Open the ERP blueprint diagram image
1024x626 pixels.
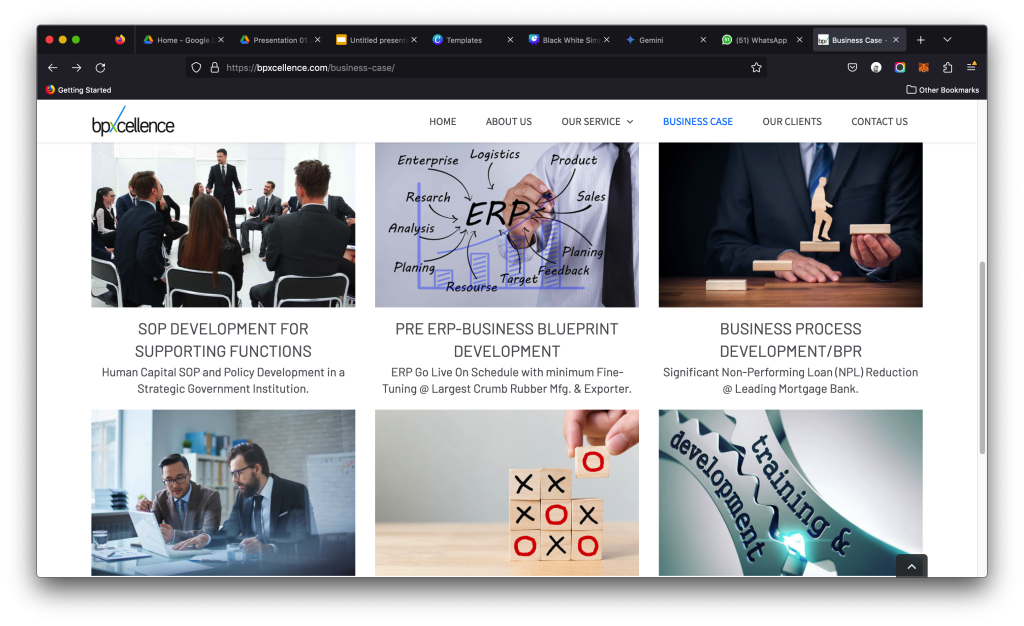pos(507,225)
